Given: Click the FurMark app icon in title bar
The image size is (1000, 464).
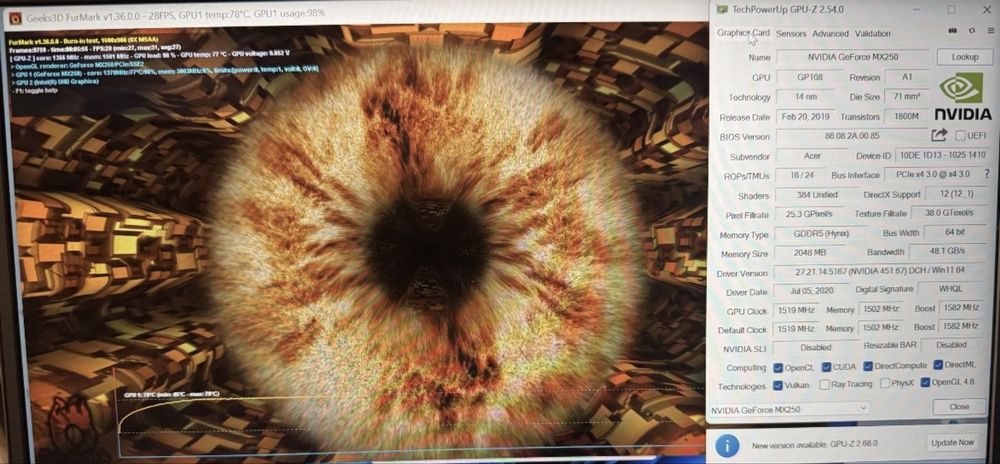Looking at the screenshot, I should 14,18.
